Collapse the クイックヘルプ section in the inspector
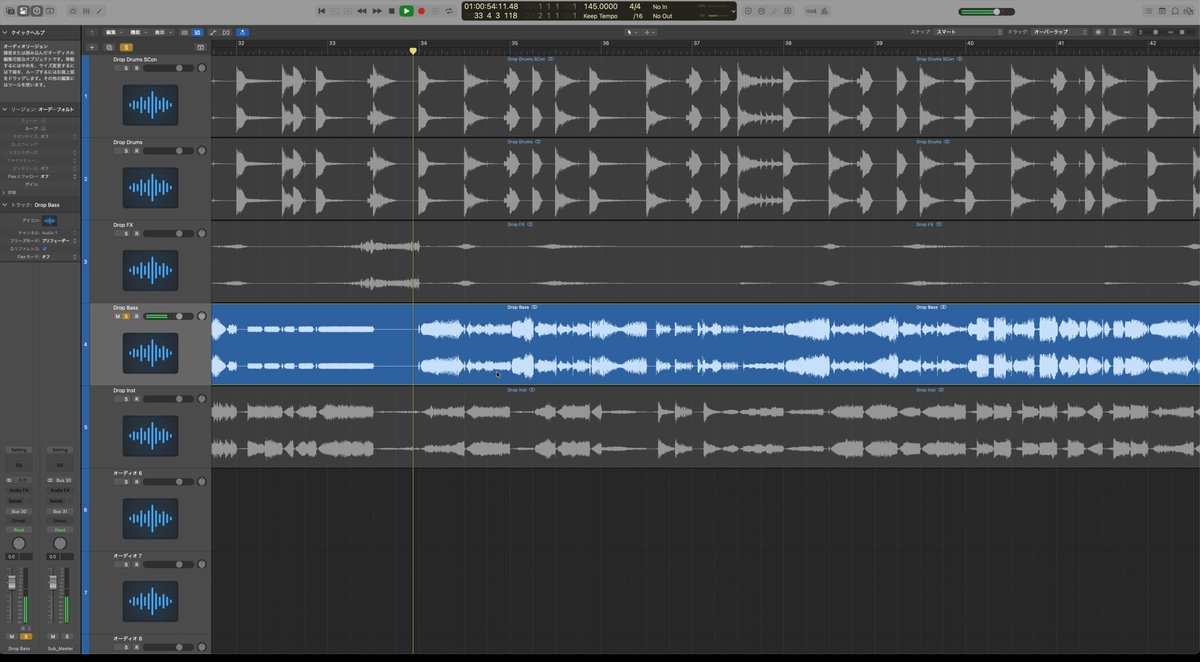The image size is (1200, 662). 4,32
